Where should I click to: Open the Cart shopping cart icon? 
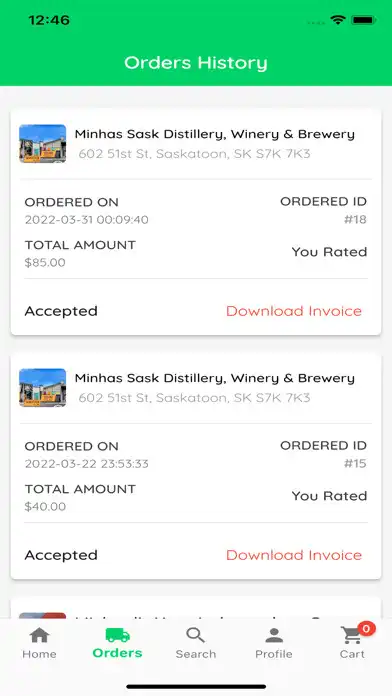351,636
